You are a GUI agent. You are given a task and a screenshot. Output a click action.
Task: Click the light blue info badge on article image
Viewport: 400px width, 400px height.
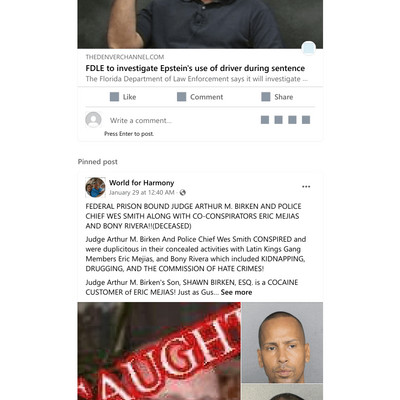309,48
